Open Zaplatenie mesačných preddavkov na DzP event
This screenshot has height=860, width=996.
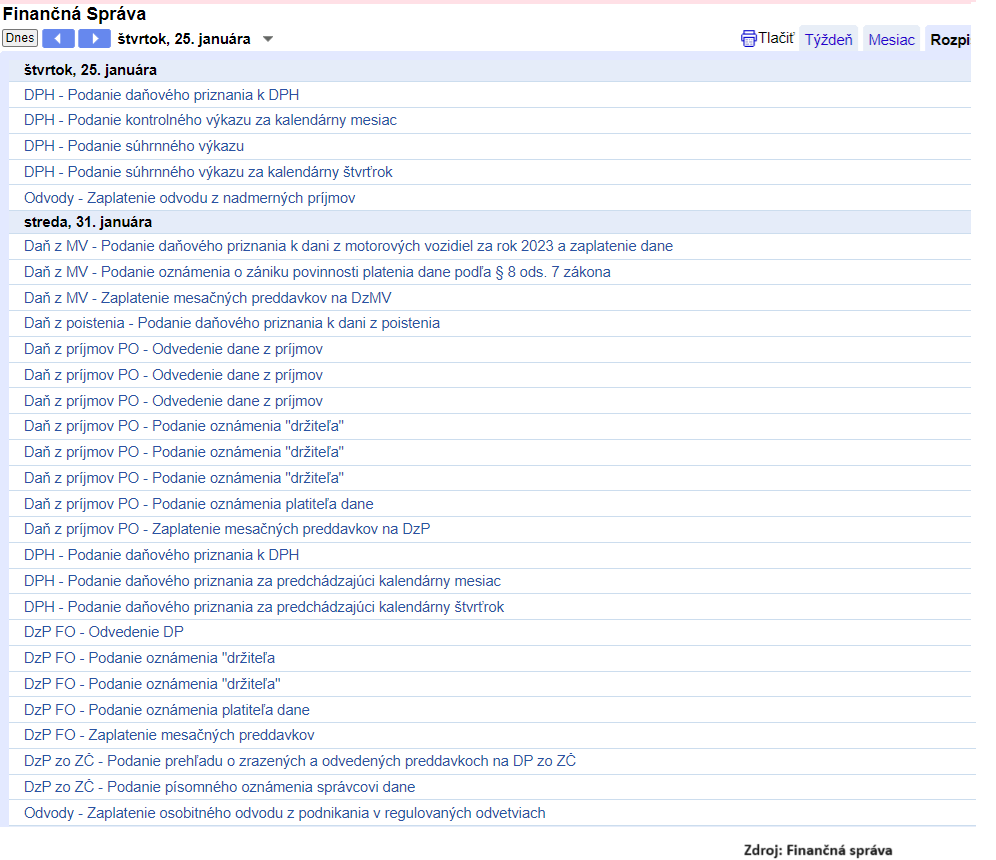point(227,529)
